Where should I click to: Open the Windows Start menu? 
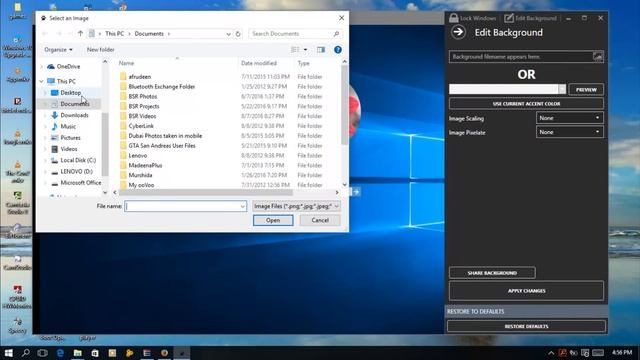8,353
